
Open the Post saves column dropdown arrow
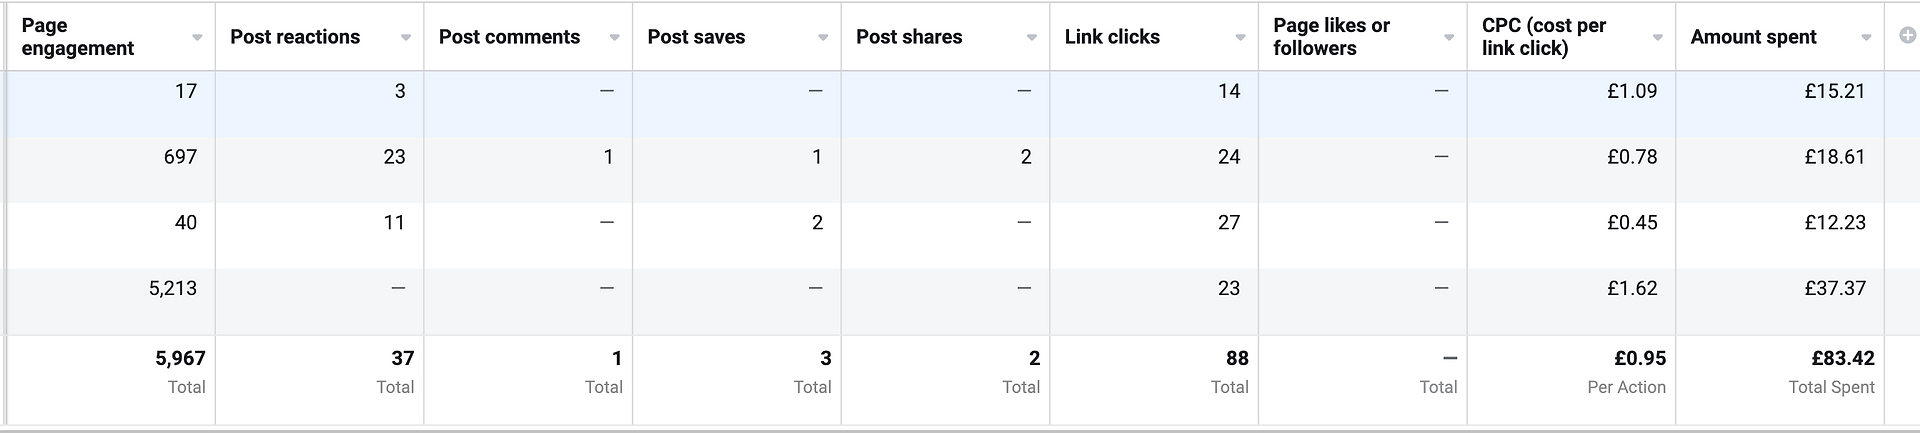pos(823,38)
